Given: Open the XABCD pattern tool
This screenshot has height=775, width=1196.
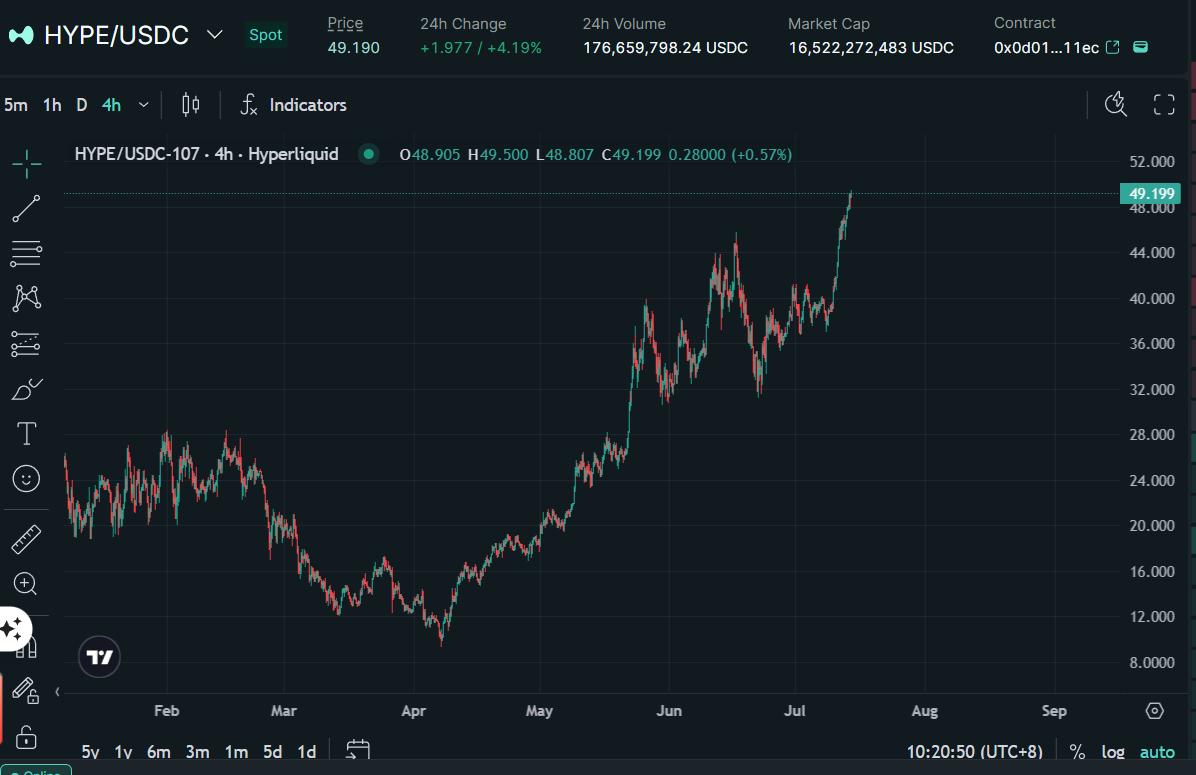Looking at the screenshot, I should click(x=25, y=298).
